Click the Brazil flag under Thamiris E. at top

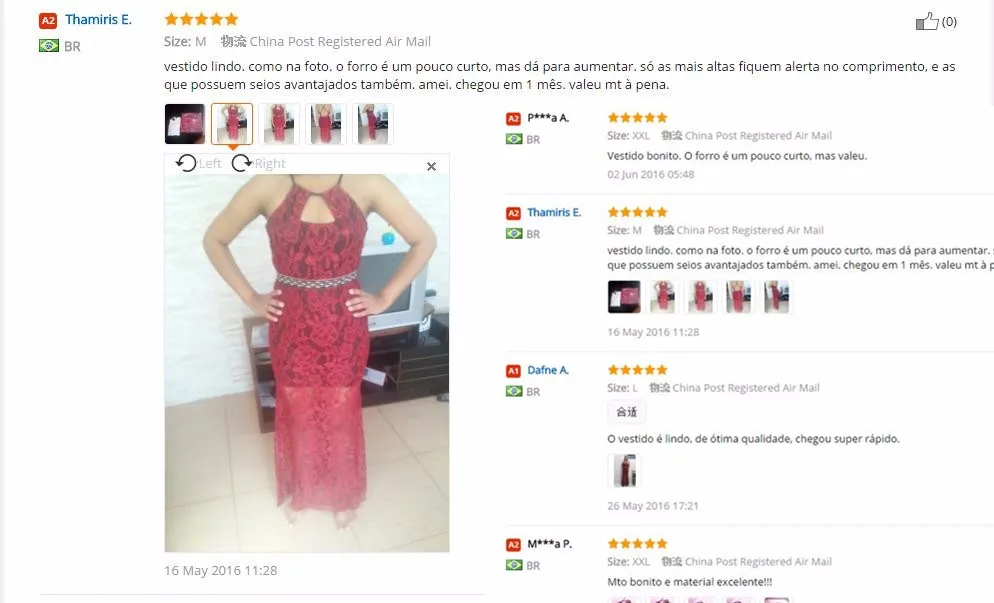(x=49, y=46)
